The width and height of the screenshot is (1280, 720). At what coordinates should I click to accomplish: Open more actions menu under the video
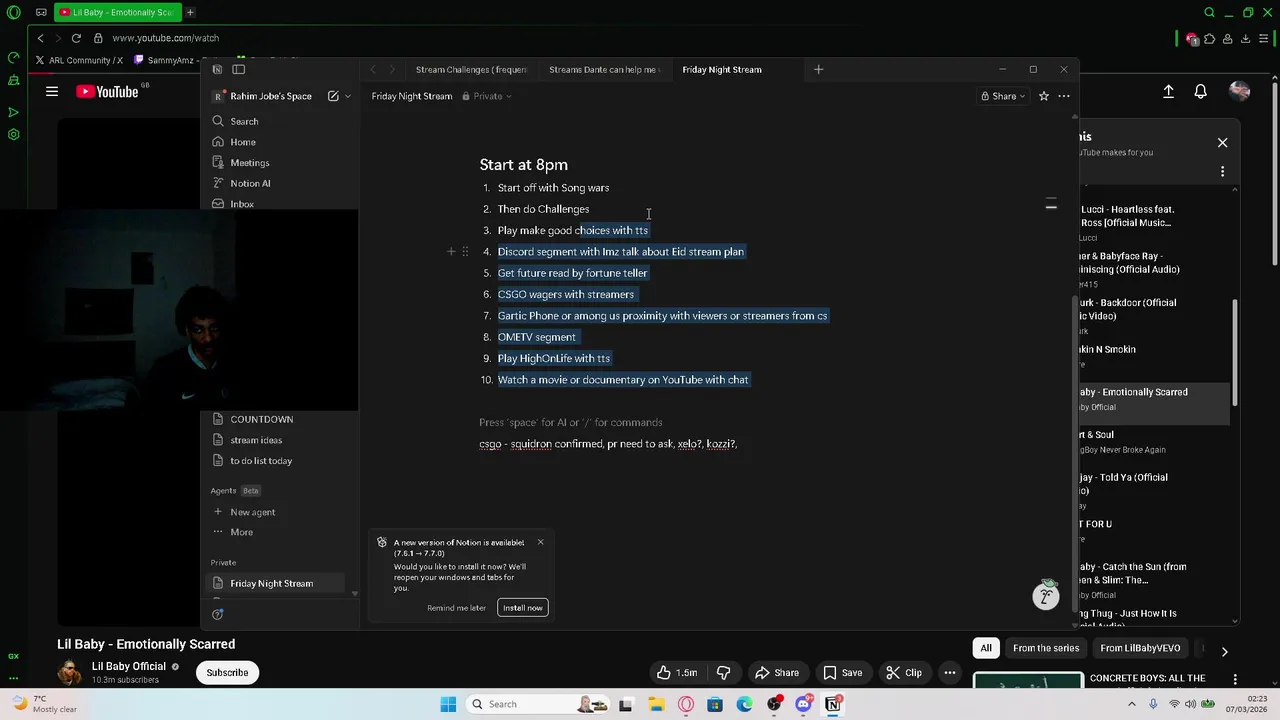tap(950, 673)
